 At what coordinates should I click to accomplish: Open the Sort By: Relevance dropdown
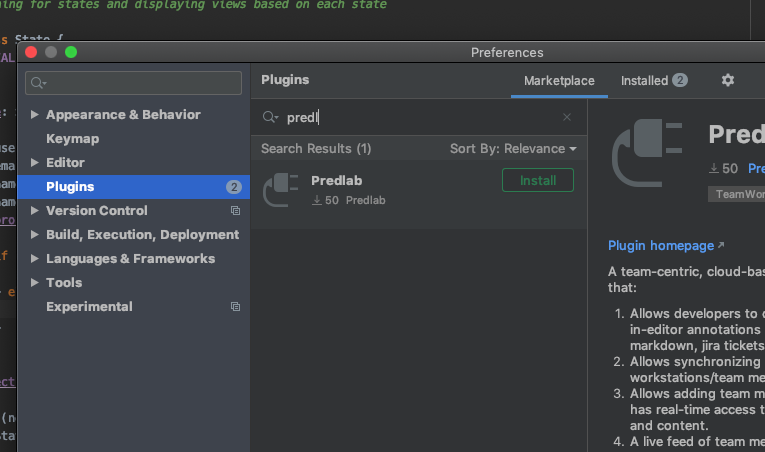click(513, 148)
